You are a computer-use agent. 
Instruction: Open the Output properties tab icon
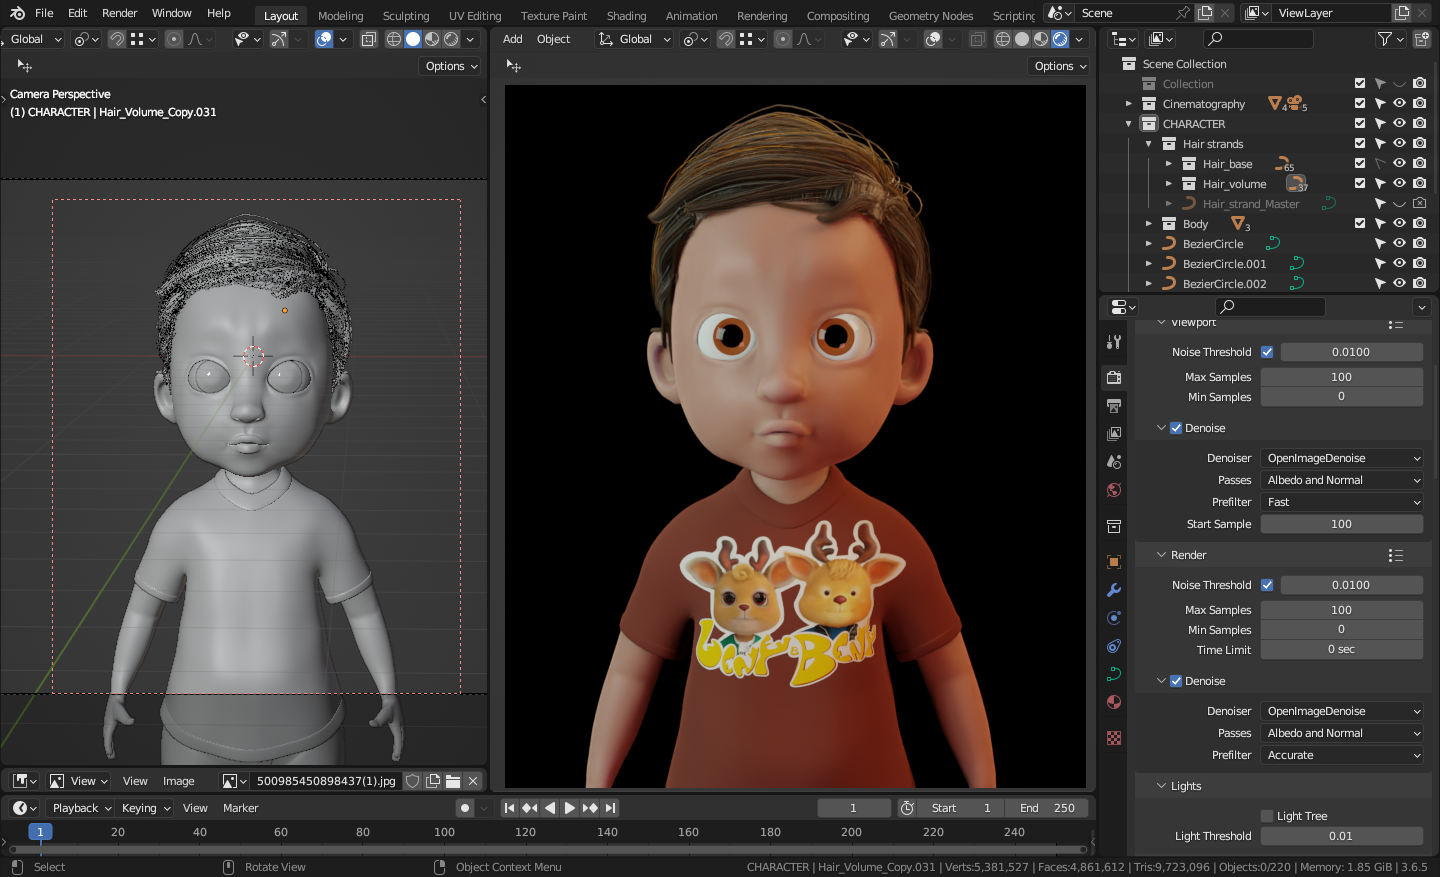1114,405
